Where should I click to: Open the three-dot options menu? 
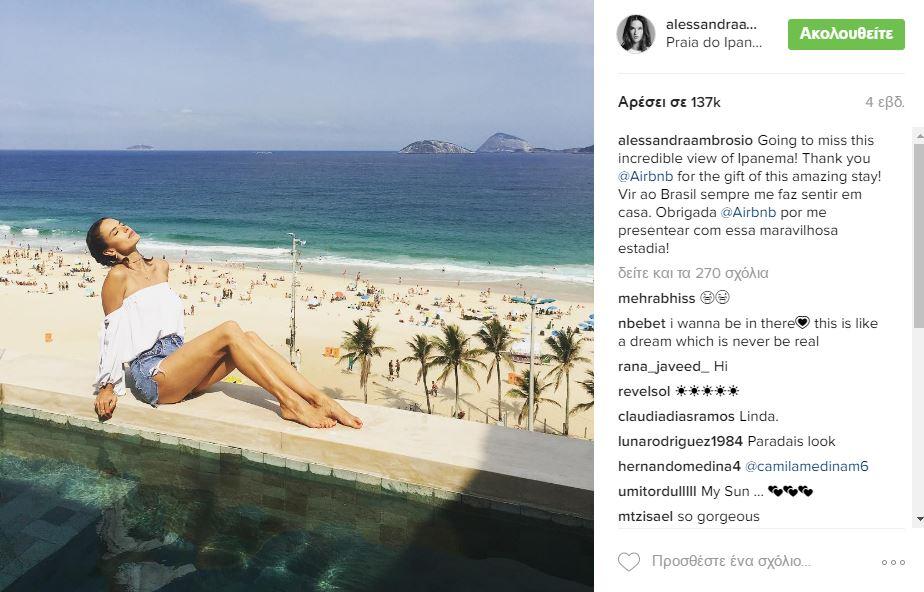coord(893,563)
